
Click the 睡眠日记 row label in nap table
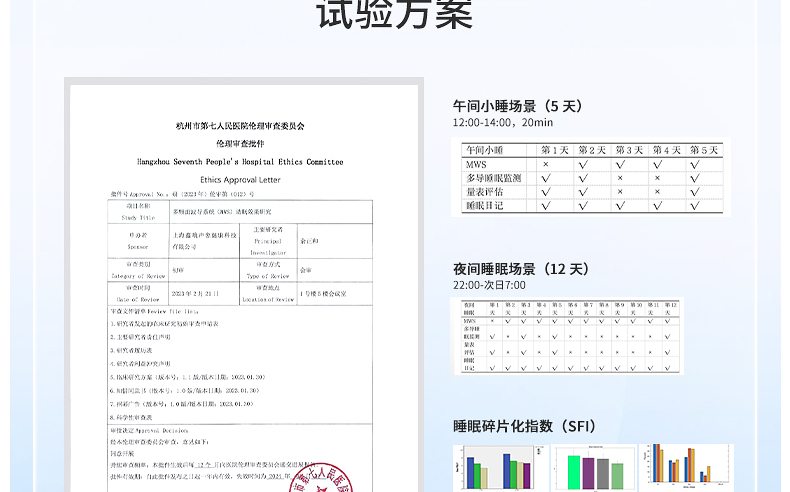[x=485, y=205]
